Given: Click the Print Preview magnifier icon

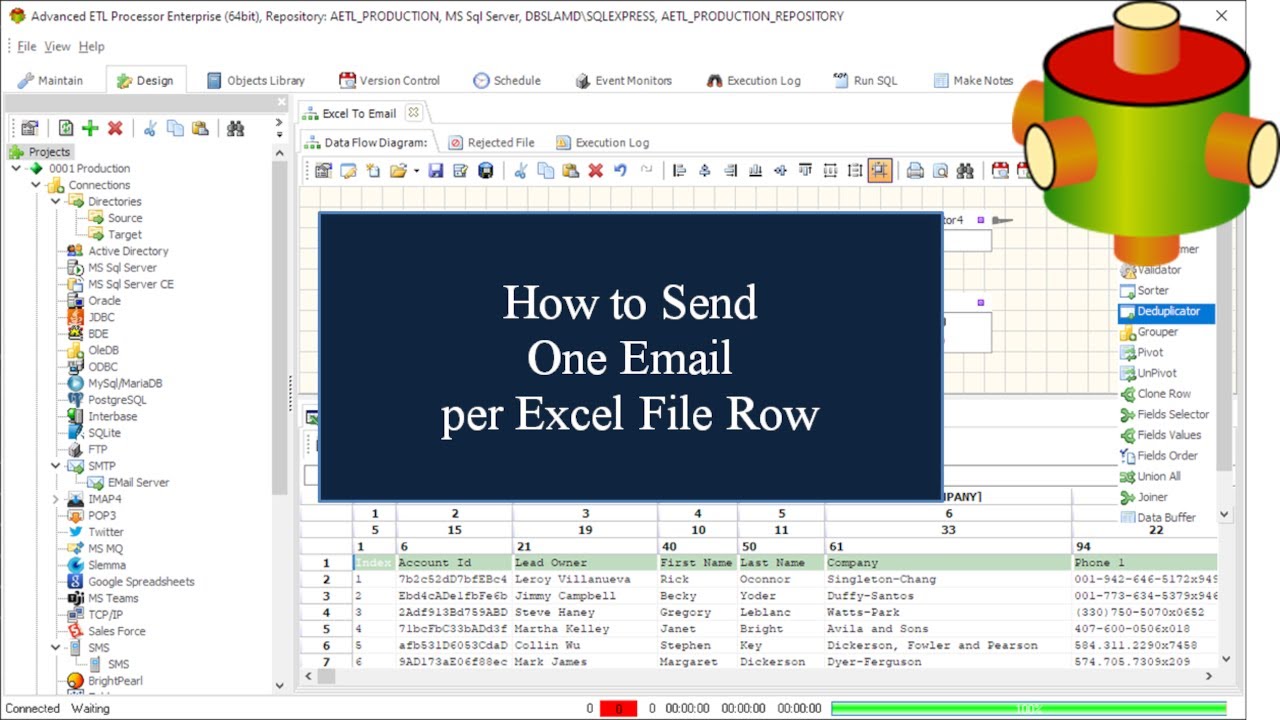Looking at the screenshot, I should [x=940, y=171].
